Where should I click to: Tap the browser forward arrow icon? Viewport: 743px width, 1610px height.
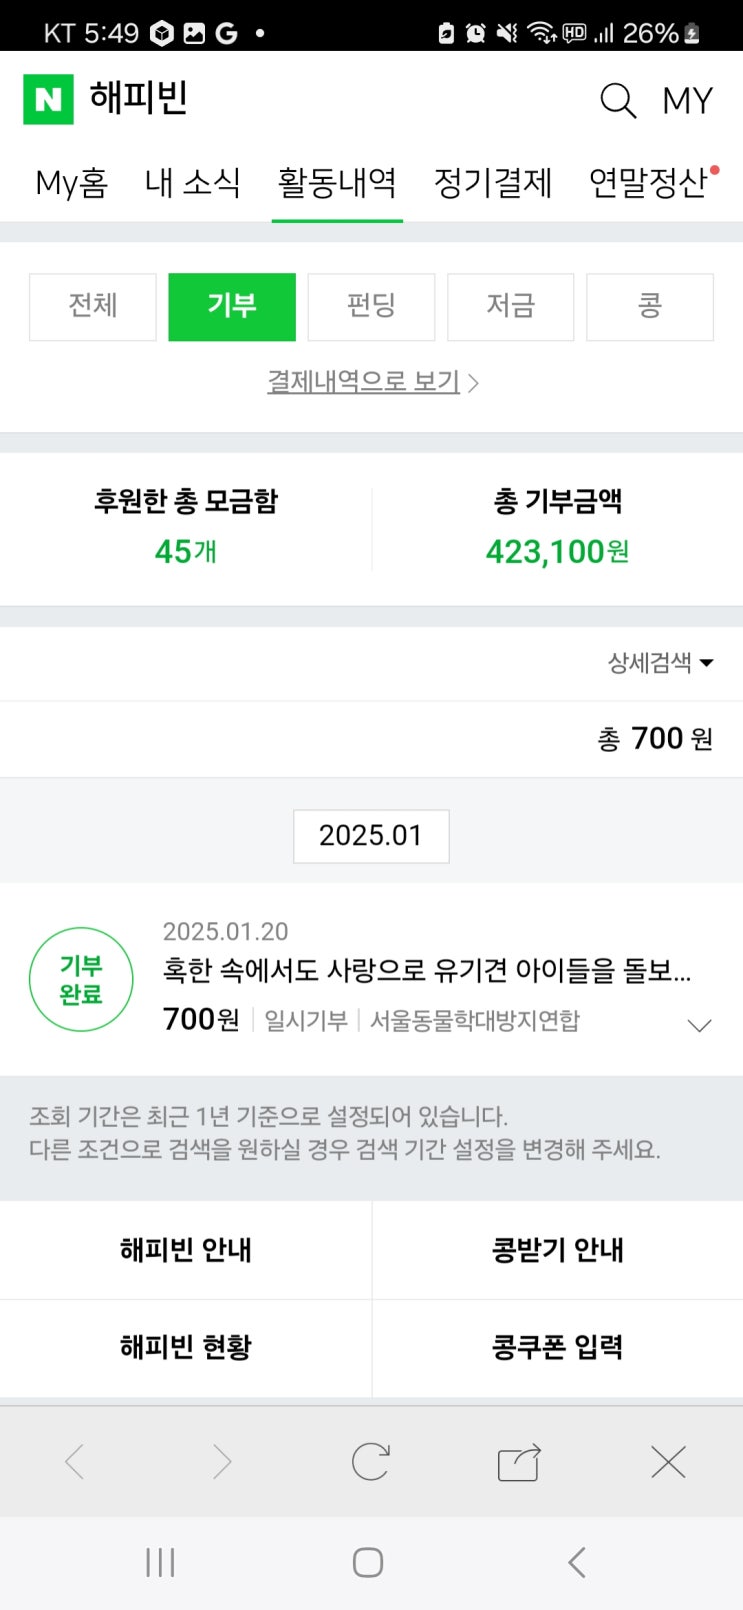click(x=222, y=1462)
